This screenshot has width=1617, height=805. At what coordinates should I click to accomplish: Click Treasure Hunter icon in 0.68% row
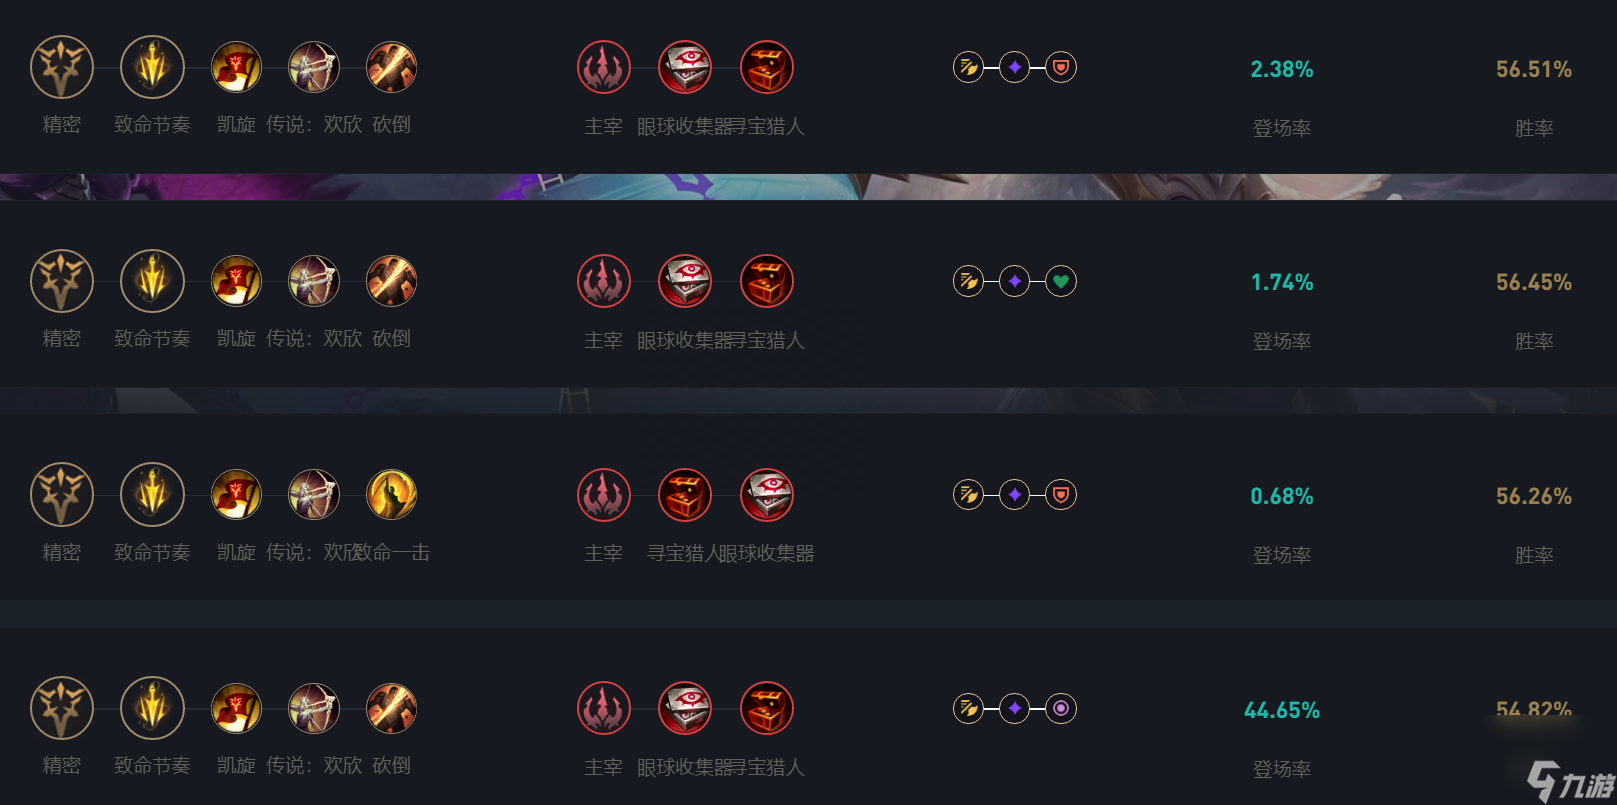(x=685, y=494)
